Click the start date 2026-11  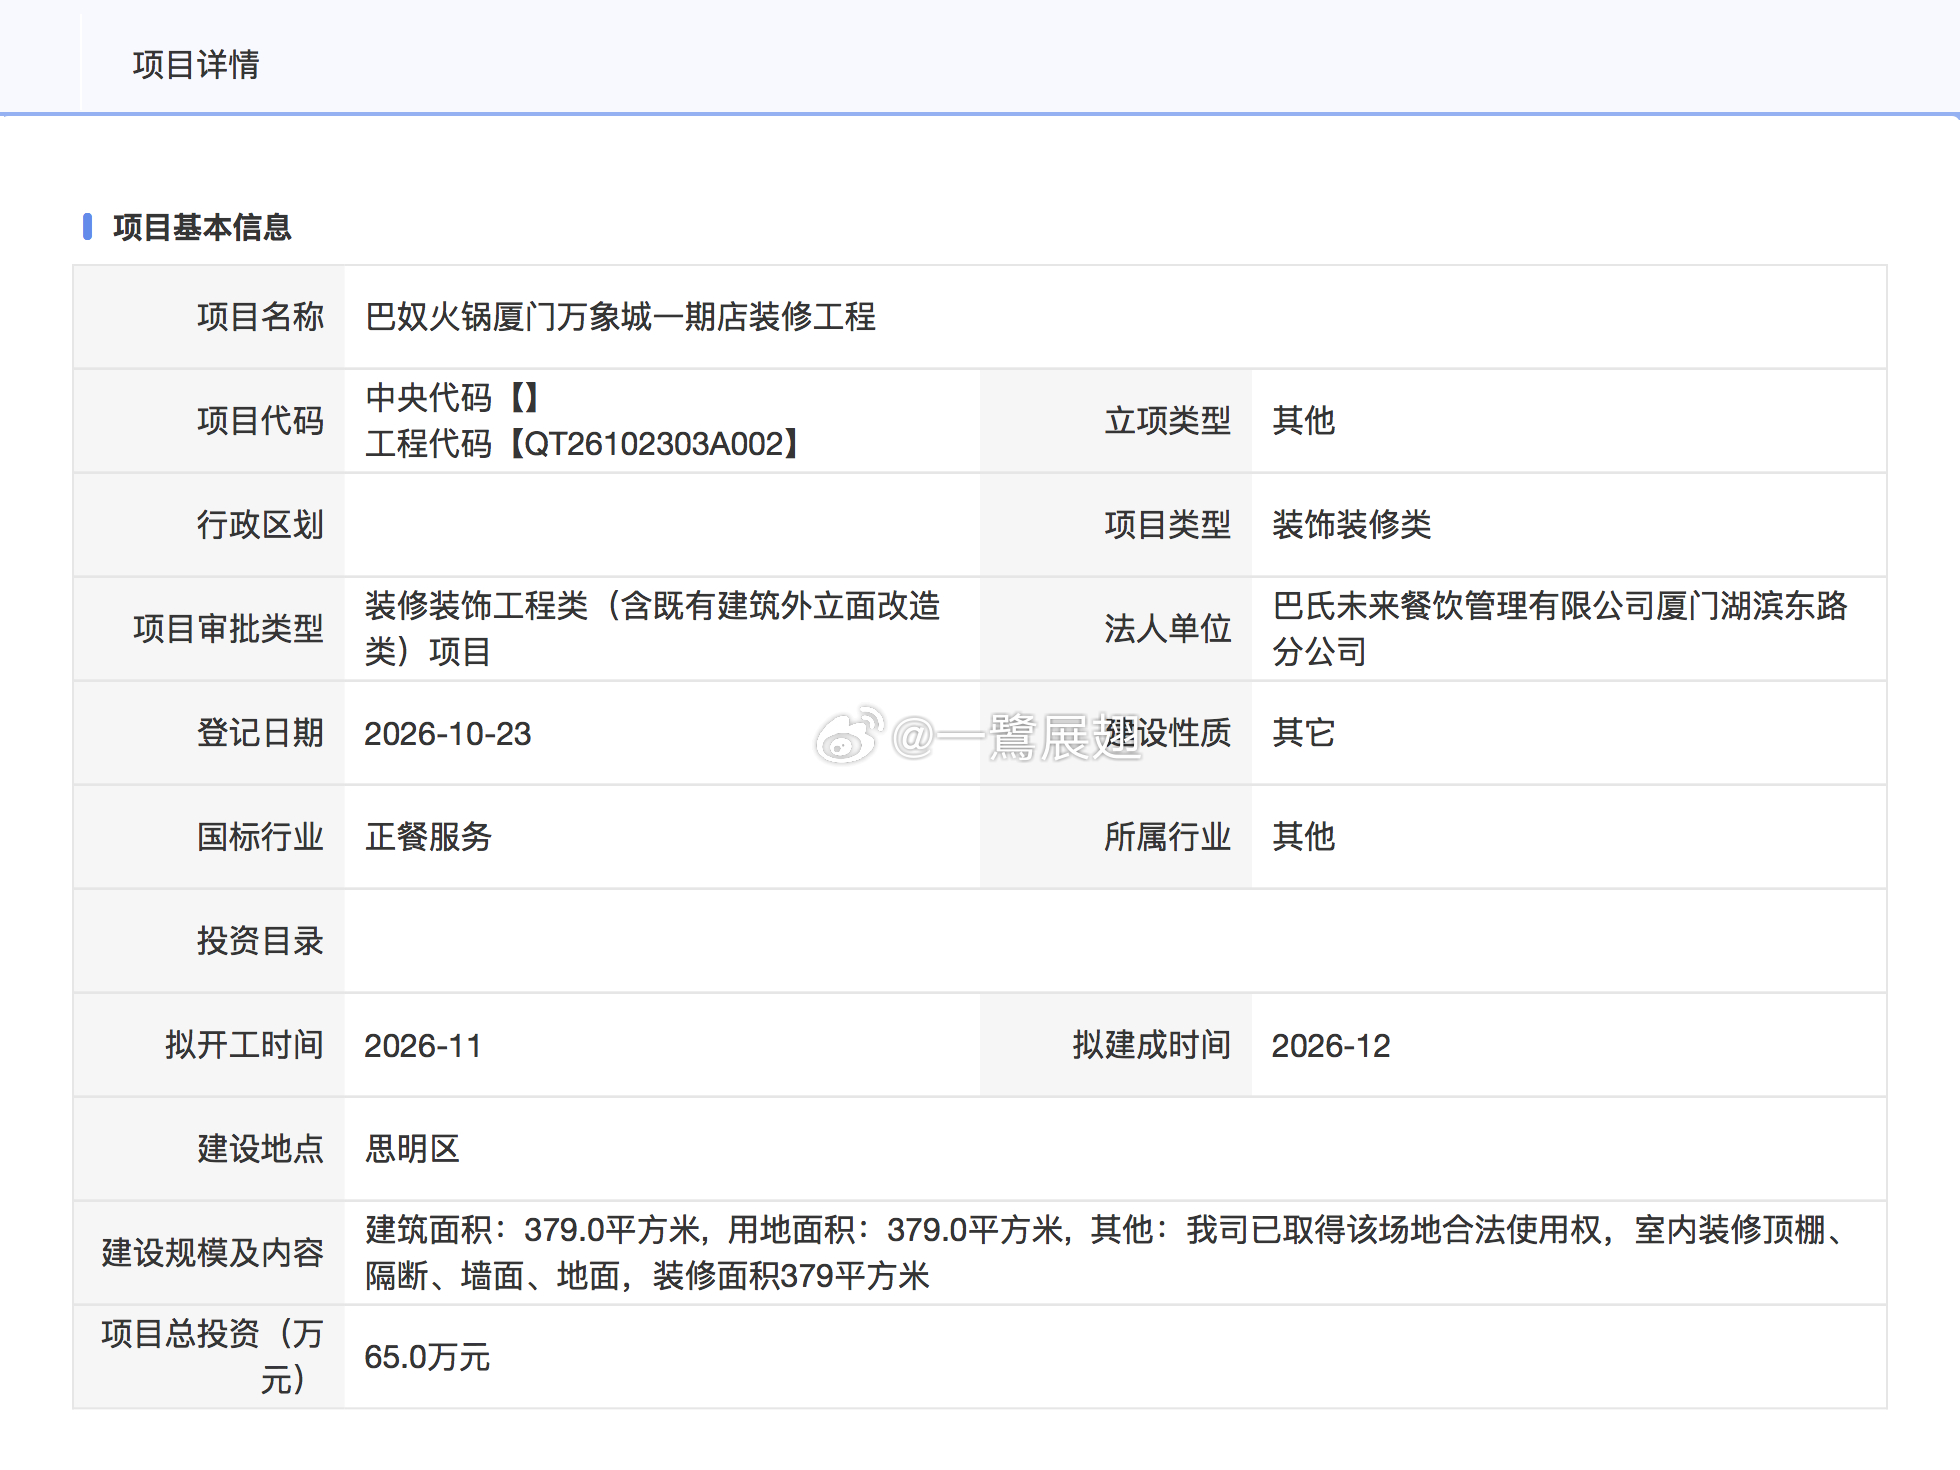(x=423, y=1046)
